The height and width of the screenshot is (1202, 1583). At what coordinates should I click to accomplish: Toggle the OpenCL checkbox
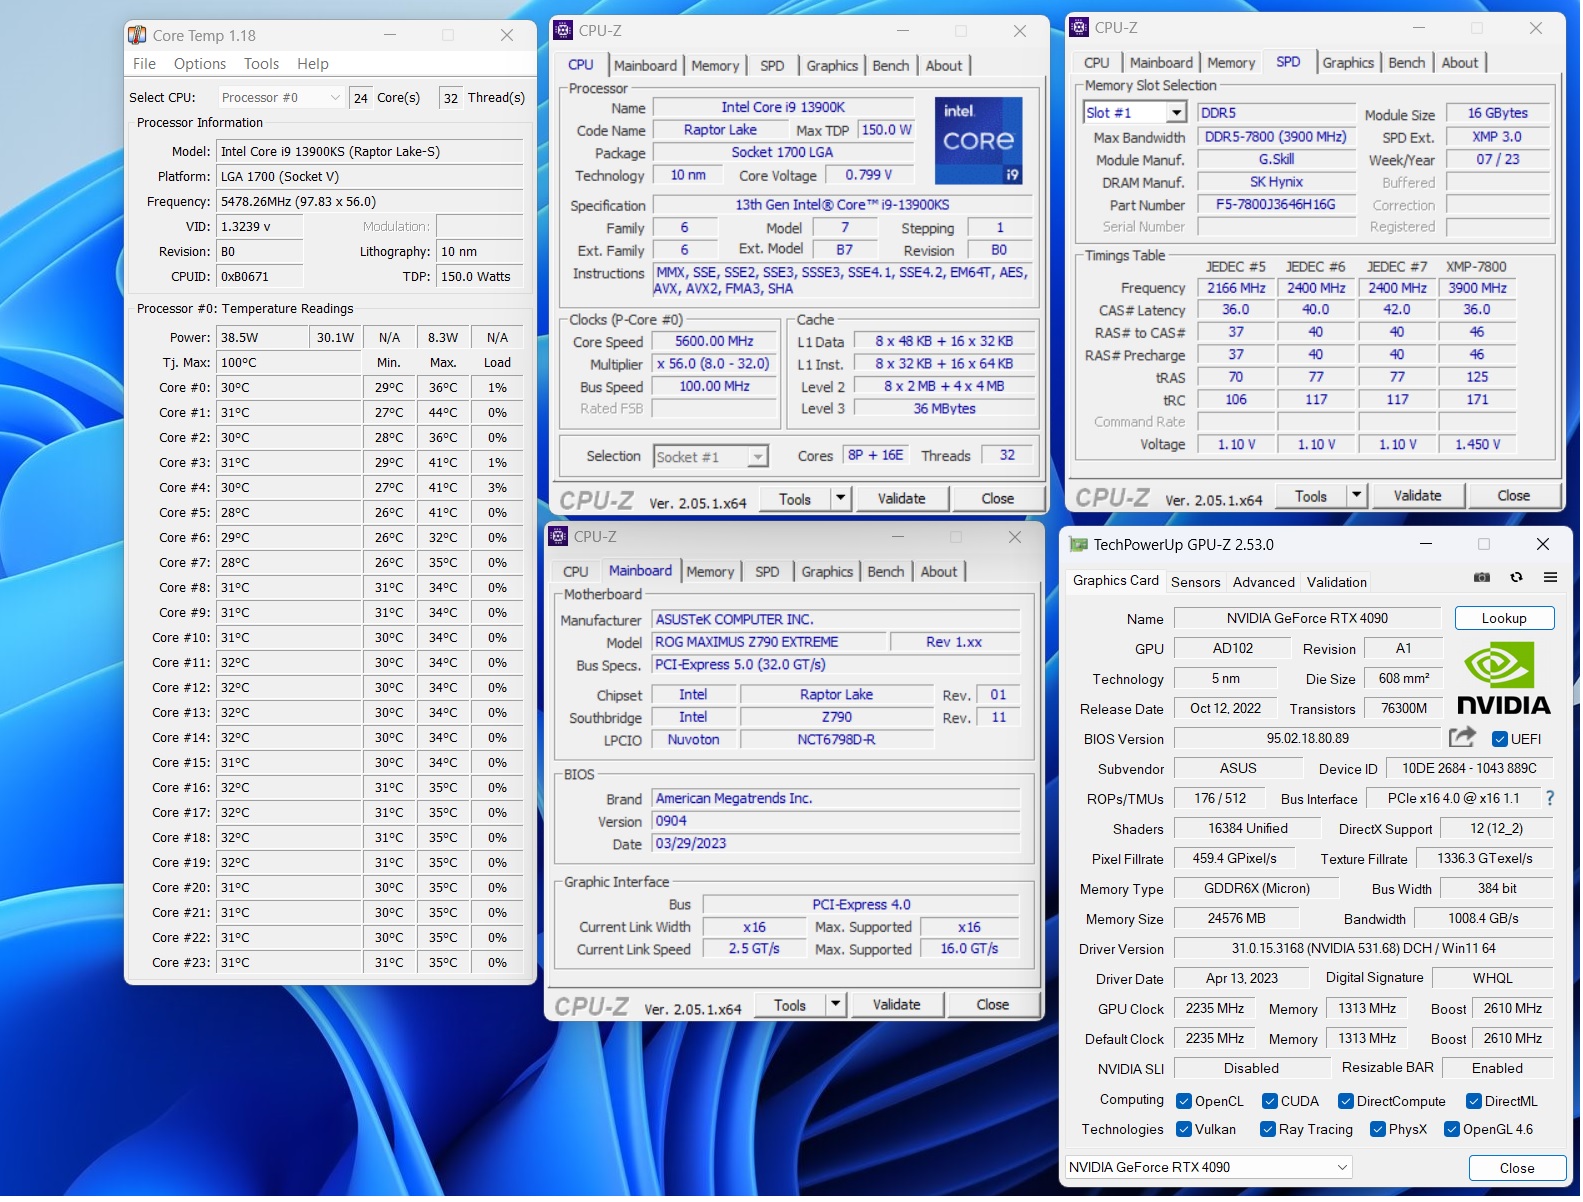point(1184,1102)
